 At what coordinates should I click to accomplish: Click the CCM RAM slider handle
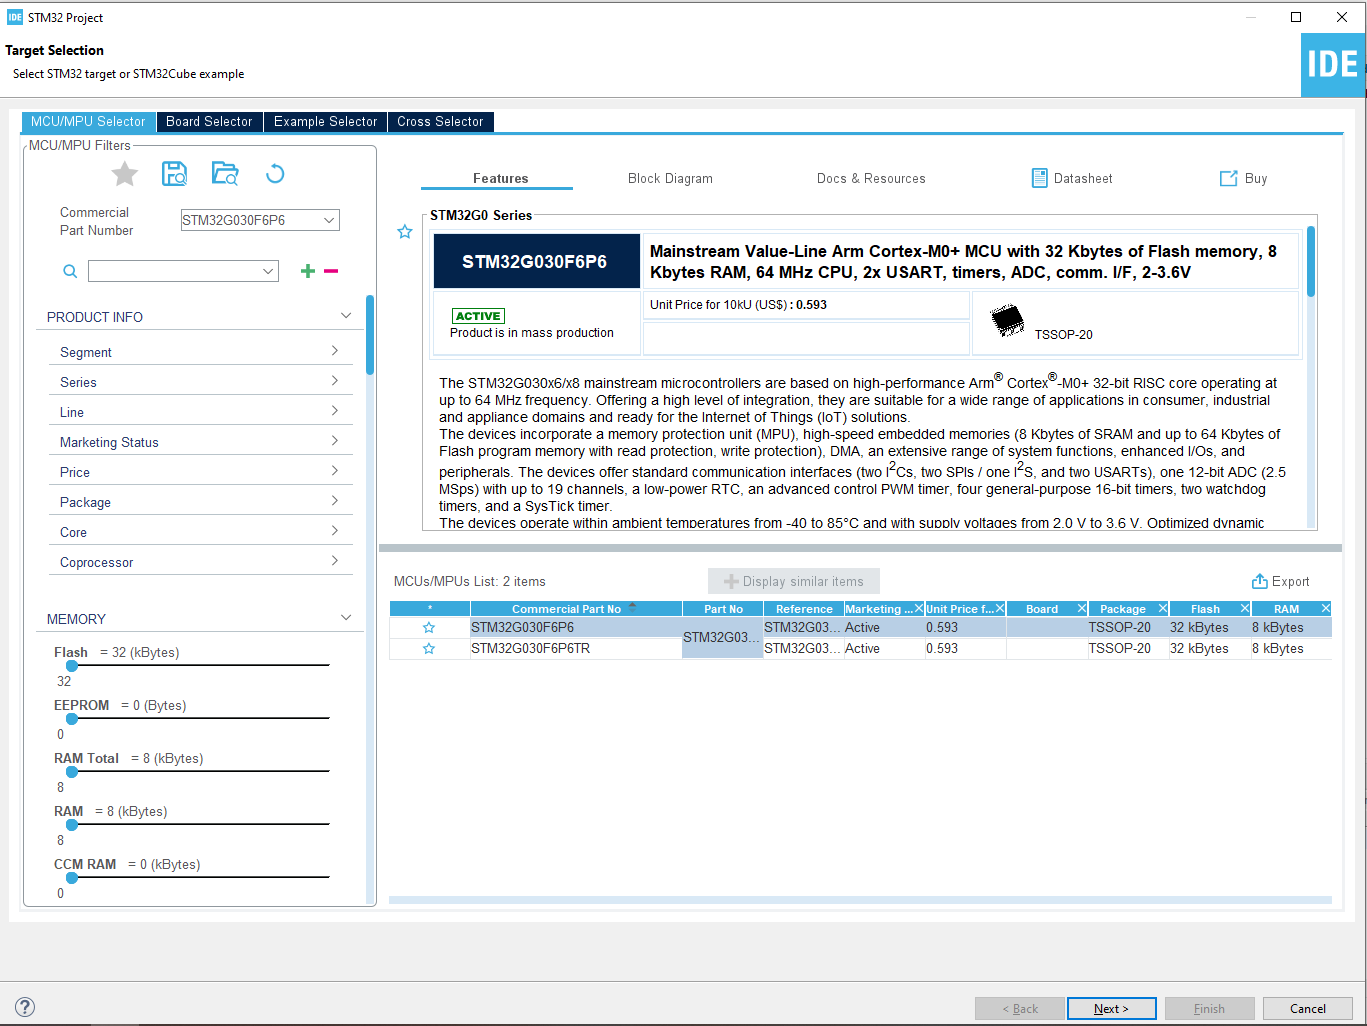pyautogui.click(x=72, y=878)
